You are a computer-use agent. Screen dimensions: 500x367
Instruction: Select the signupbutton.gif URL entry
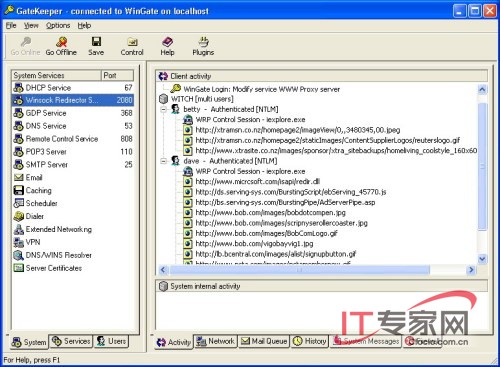point(270,254)
